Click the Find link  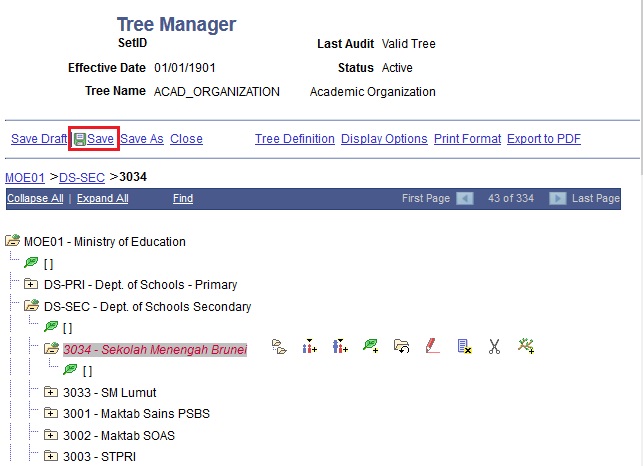tap(183, 199)
